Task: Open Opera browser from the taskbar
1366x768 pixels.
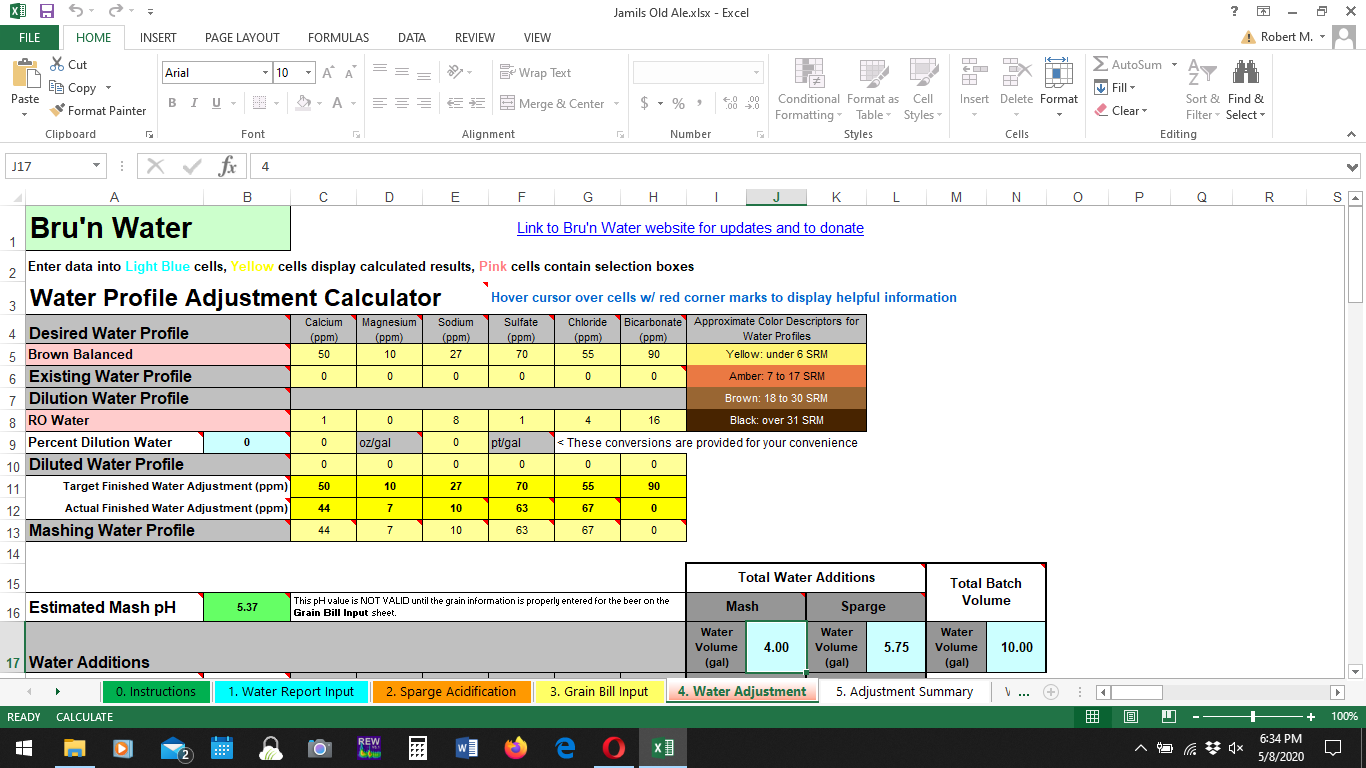Action: point(614,747)
